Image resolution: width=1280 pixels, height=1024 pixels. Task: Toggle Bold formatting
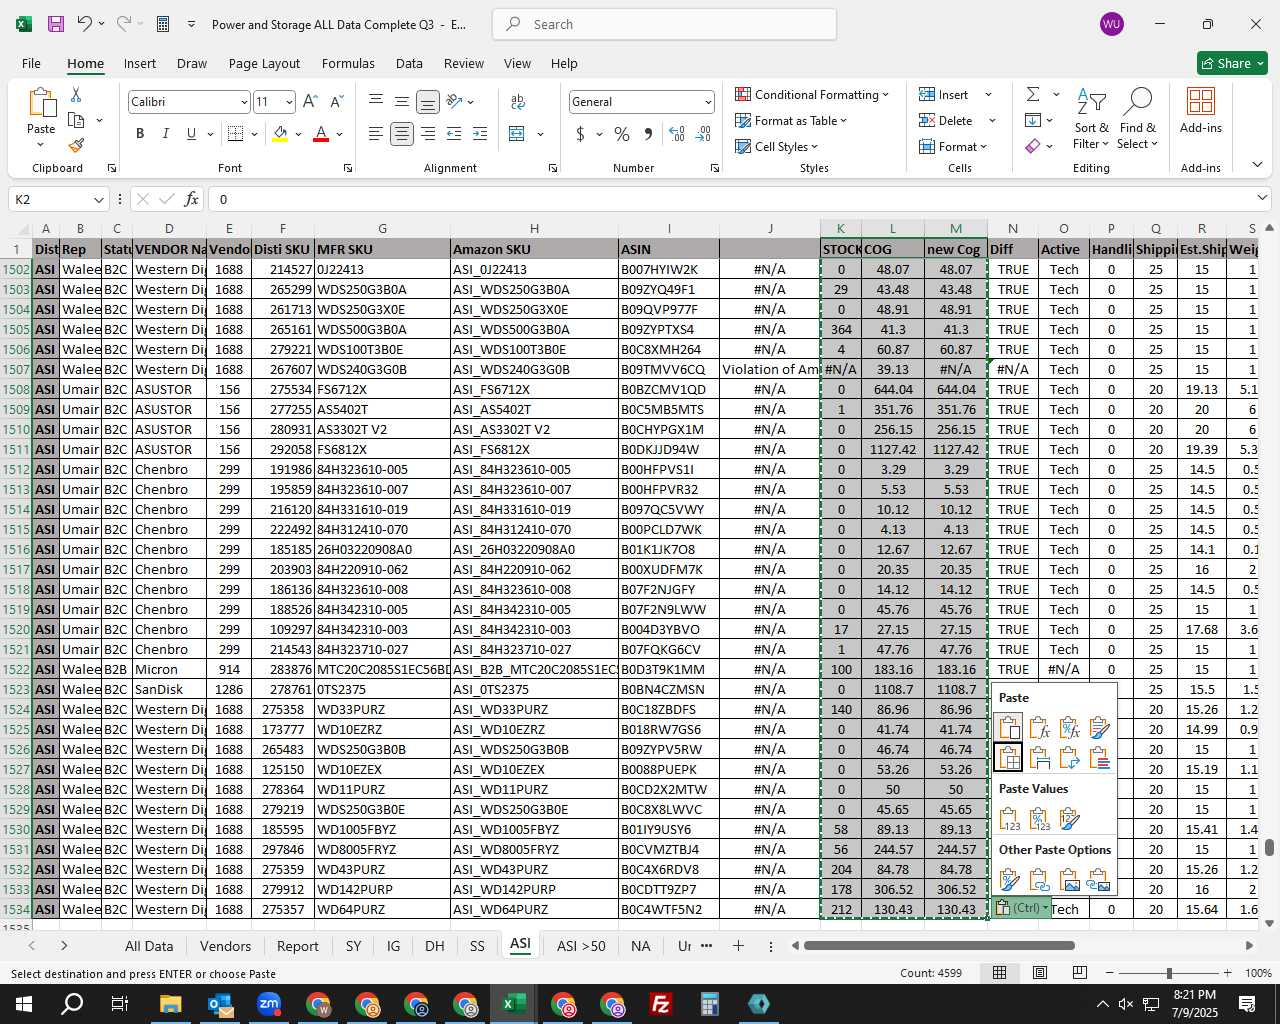pyautogui.click(x=140, y=134)
